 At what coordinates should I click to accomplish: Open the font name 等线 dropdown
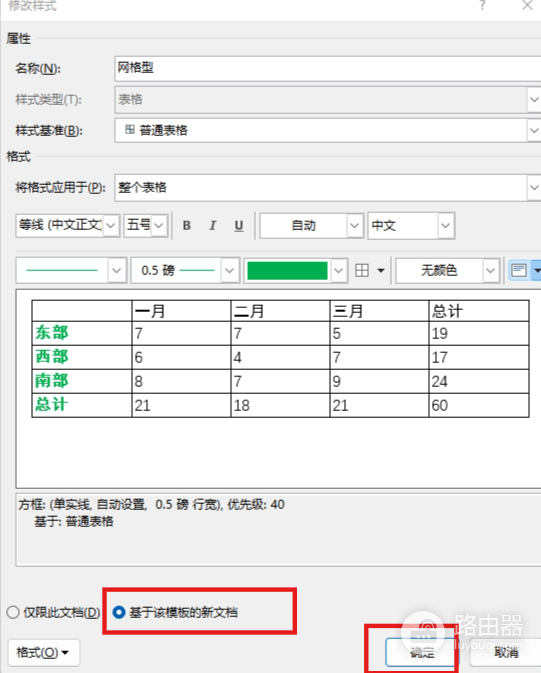point(111,226)
